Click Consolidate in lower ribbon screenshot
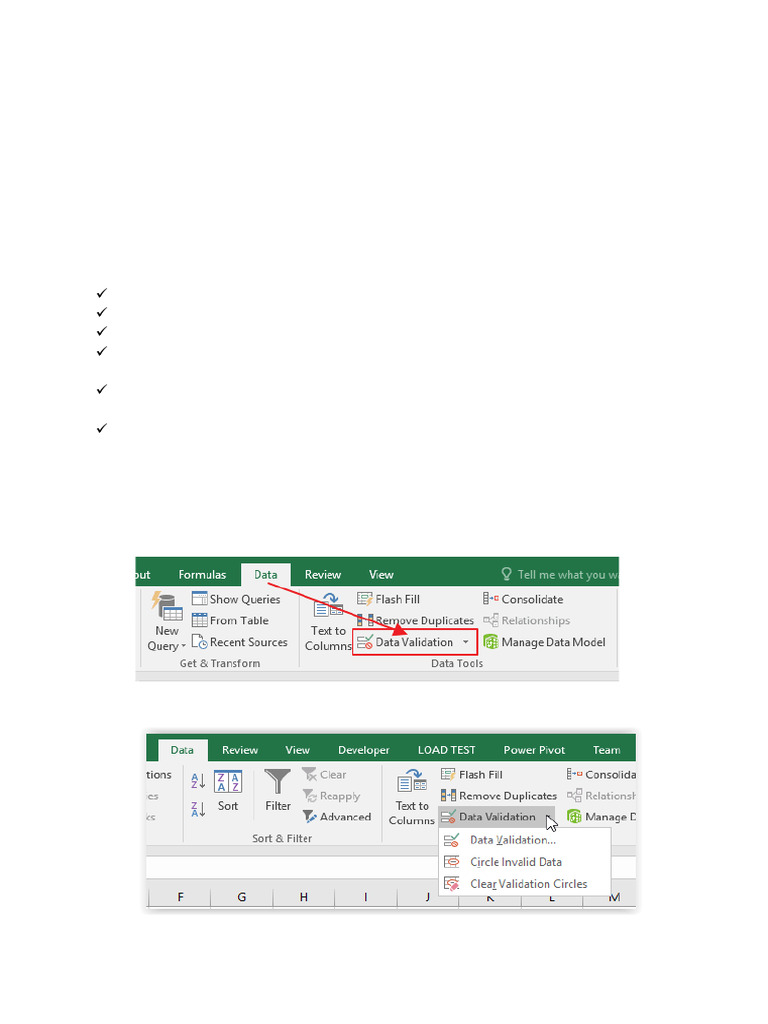The width and height of the screenshot is (768, 1024). pyautogui.click(x=601, y=775)
